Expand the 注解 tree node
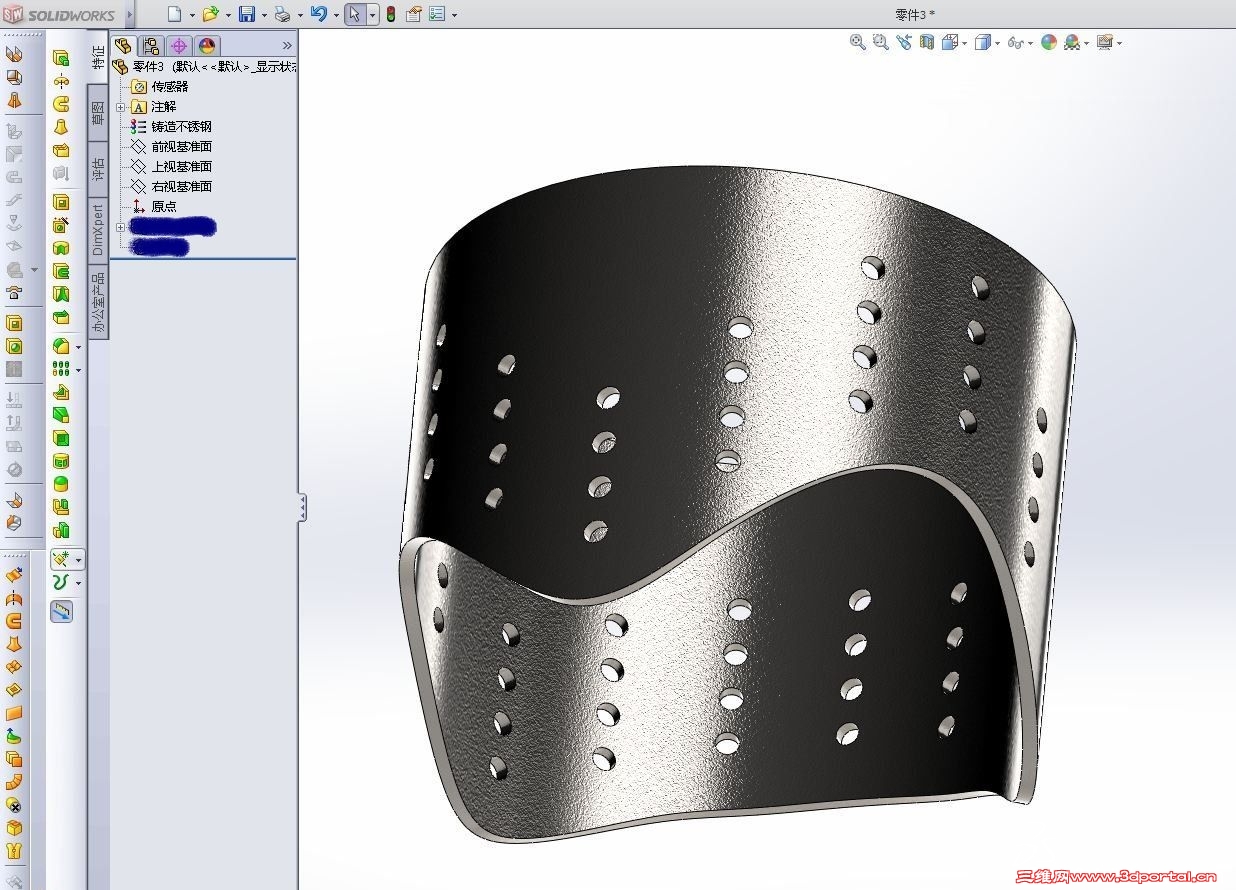The image size is (1236, 890). [x=120, y=107]
